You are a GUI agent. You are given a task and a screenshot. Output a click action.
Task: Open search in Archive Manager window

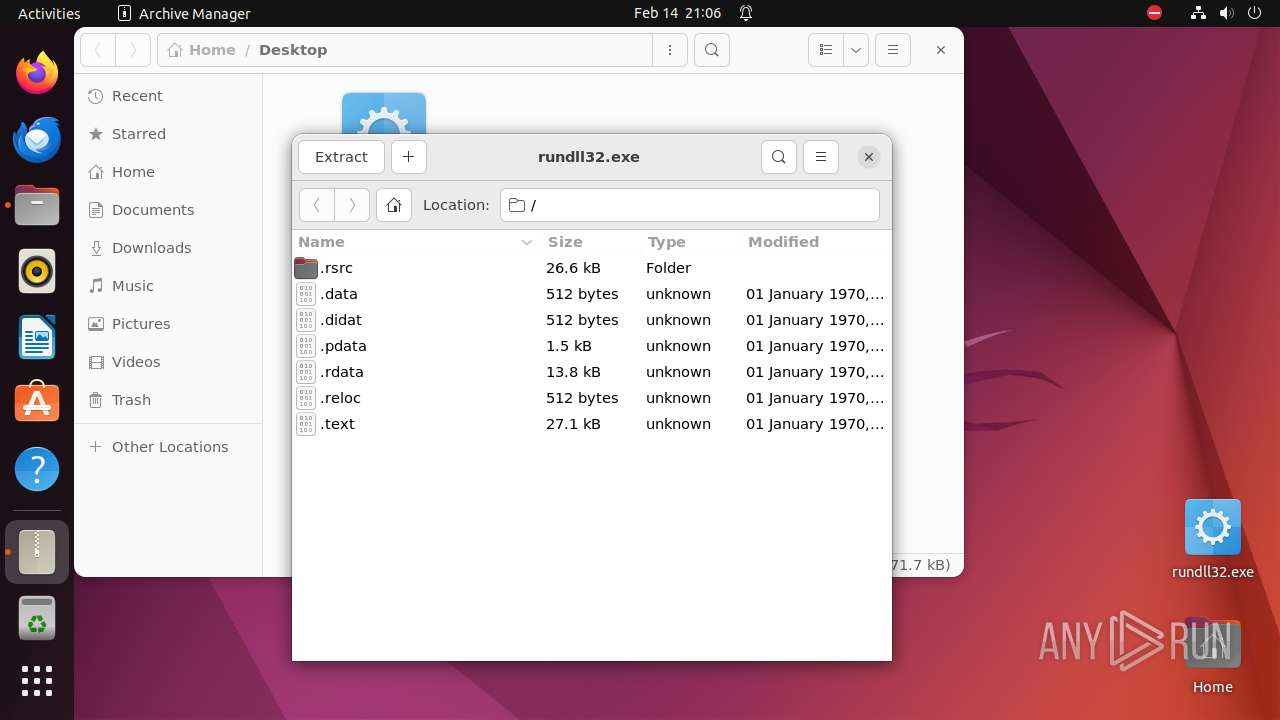[x=779, y=157]
